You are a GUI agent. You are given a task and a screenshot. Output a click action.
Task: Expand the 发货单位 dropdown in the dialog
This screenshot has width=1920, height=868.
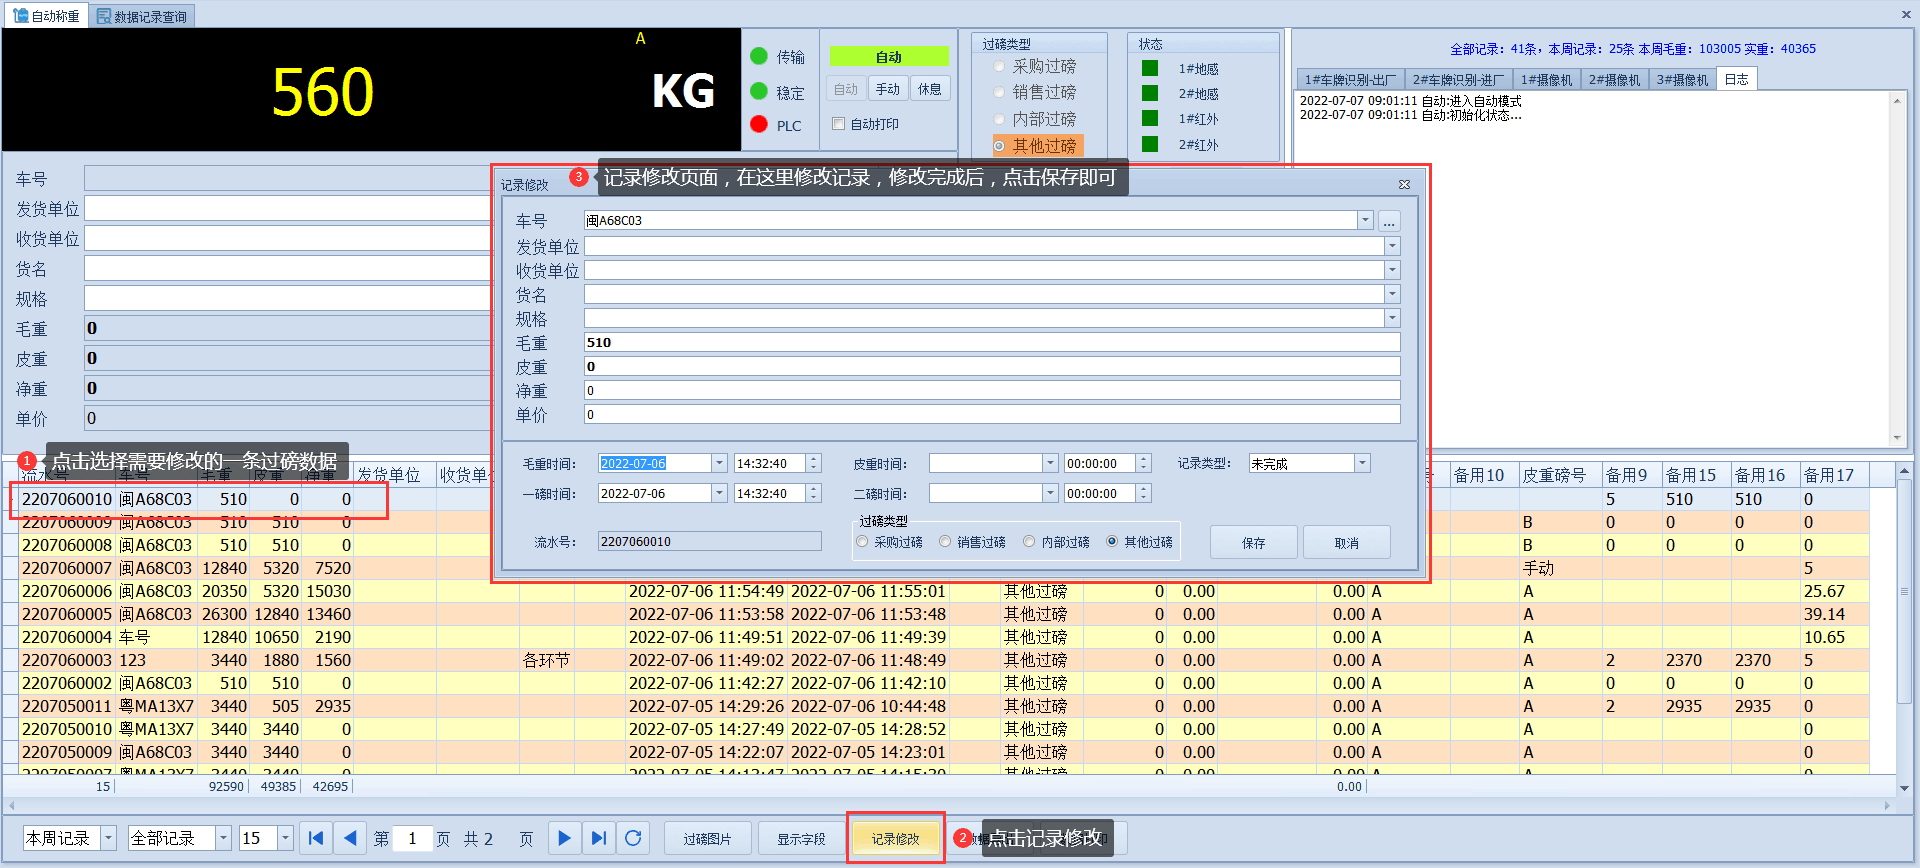1392,245
